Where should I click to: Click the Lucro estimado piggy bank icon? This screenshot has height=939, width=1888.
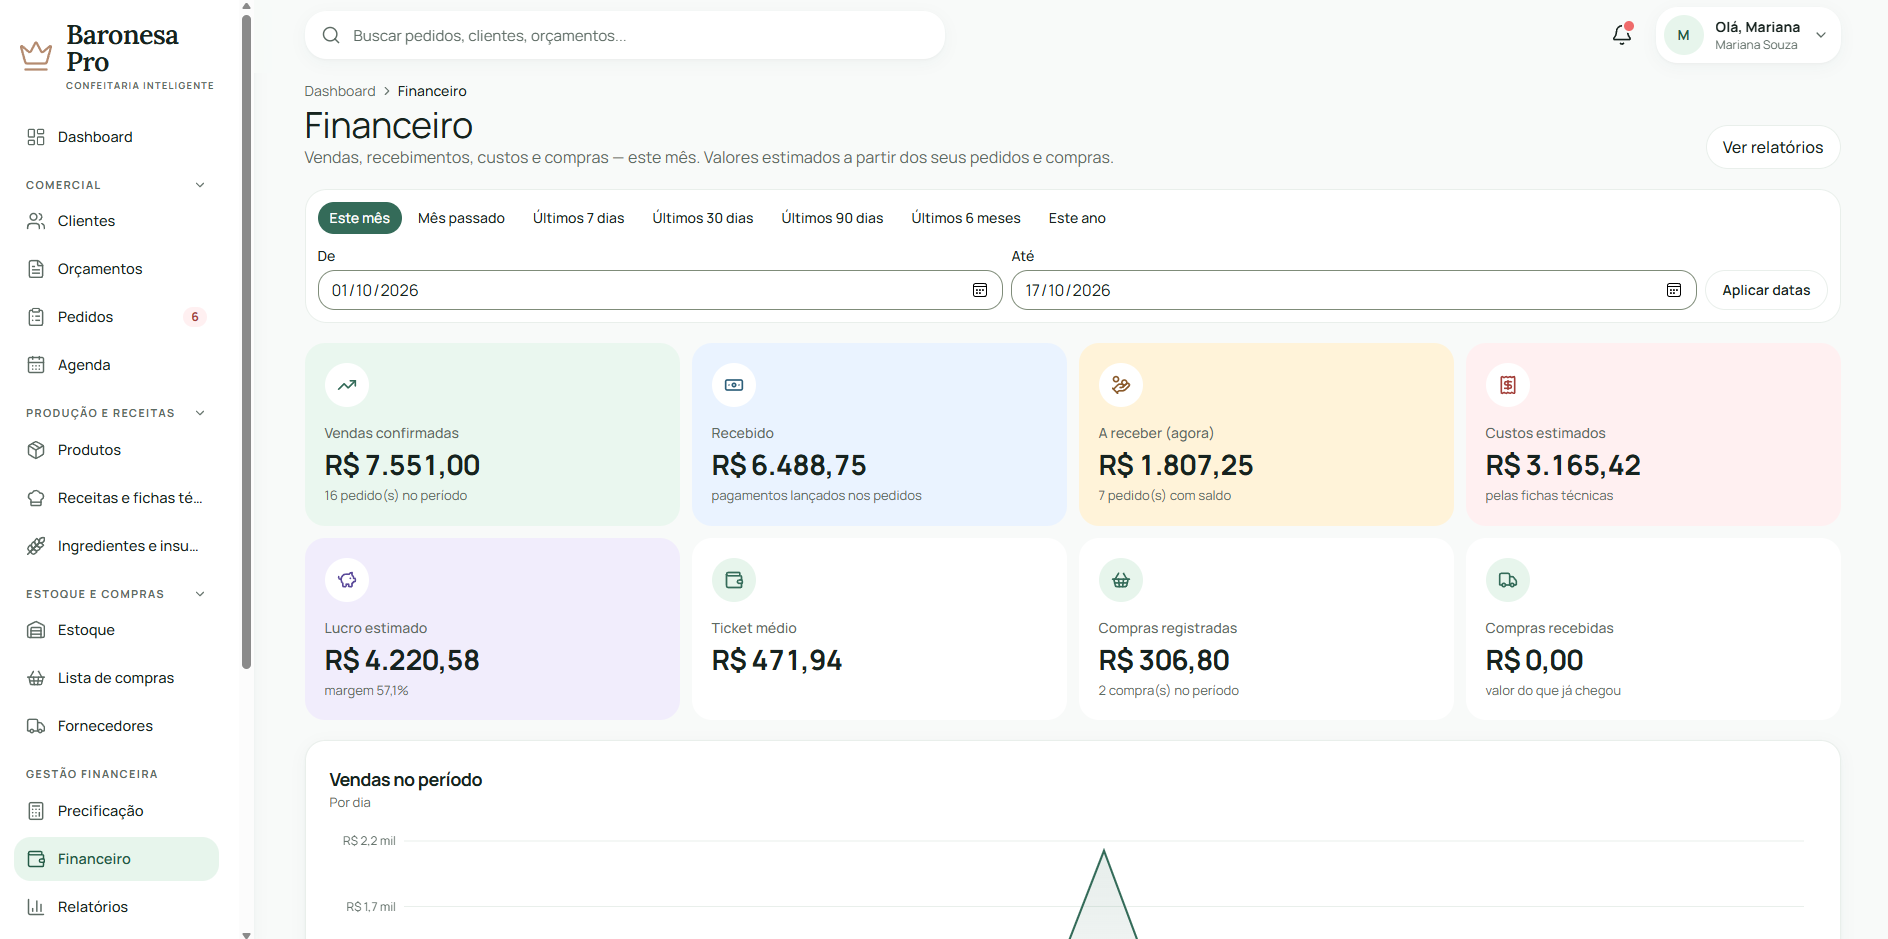[x=347, y=580]
